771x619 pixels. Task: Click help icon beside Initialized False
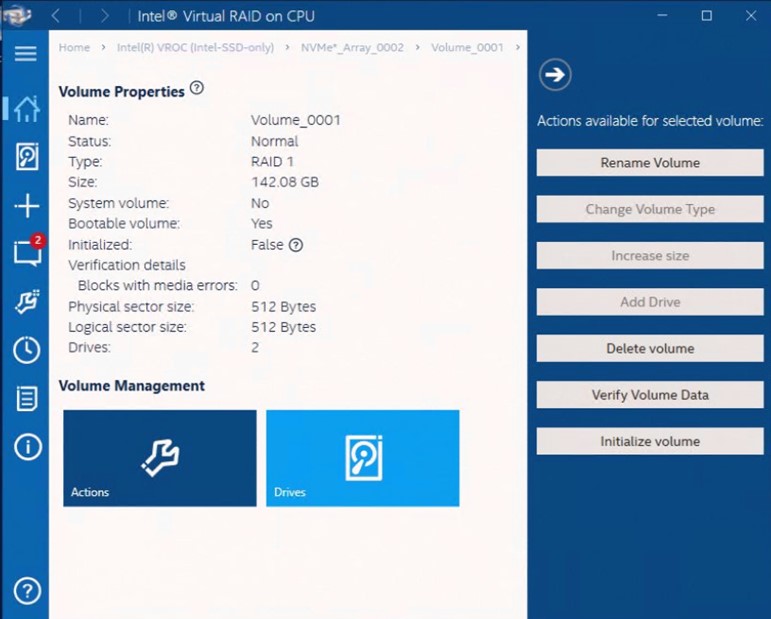(x=295, y=245)
